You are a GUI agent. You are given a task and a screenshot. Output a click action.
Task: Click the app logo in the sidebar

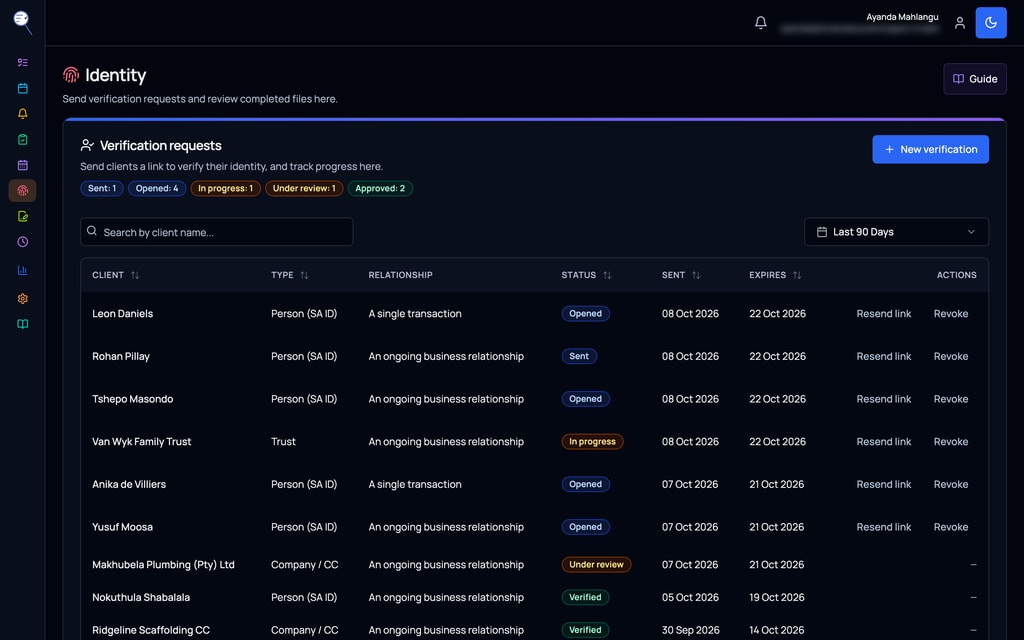(23, 22)
